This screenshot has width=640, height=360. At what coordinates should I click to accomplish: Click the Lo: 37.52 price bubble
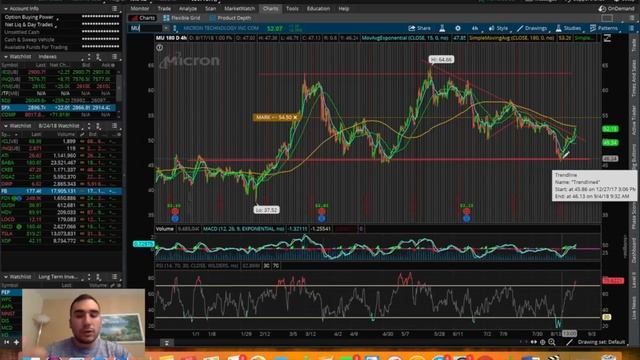266,210
